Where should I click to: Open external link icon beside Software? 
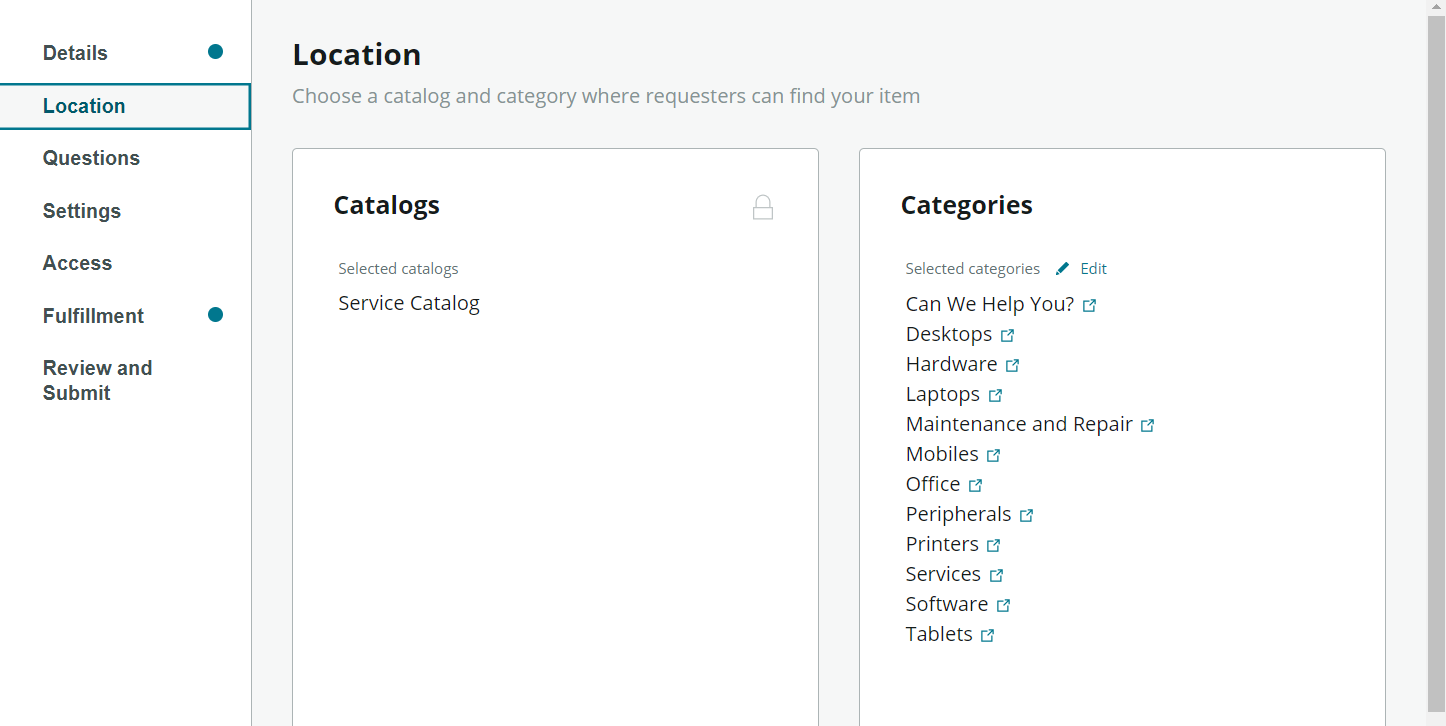pyautogui.click(x=1003, y=606)
